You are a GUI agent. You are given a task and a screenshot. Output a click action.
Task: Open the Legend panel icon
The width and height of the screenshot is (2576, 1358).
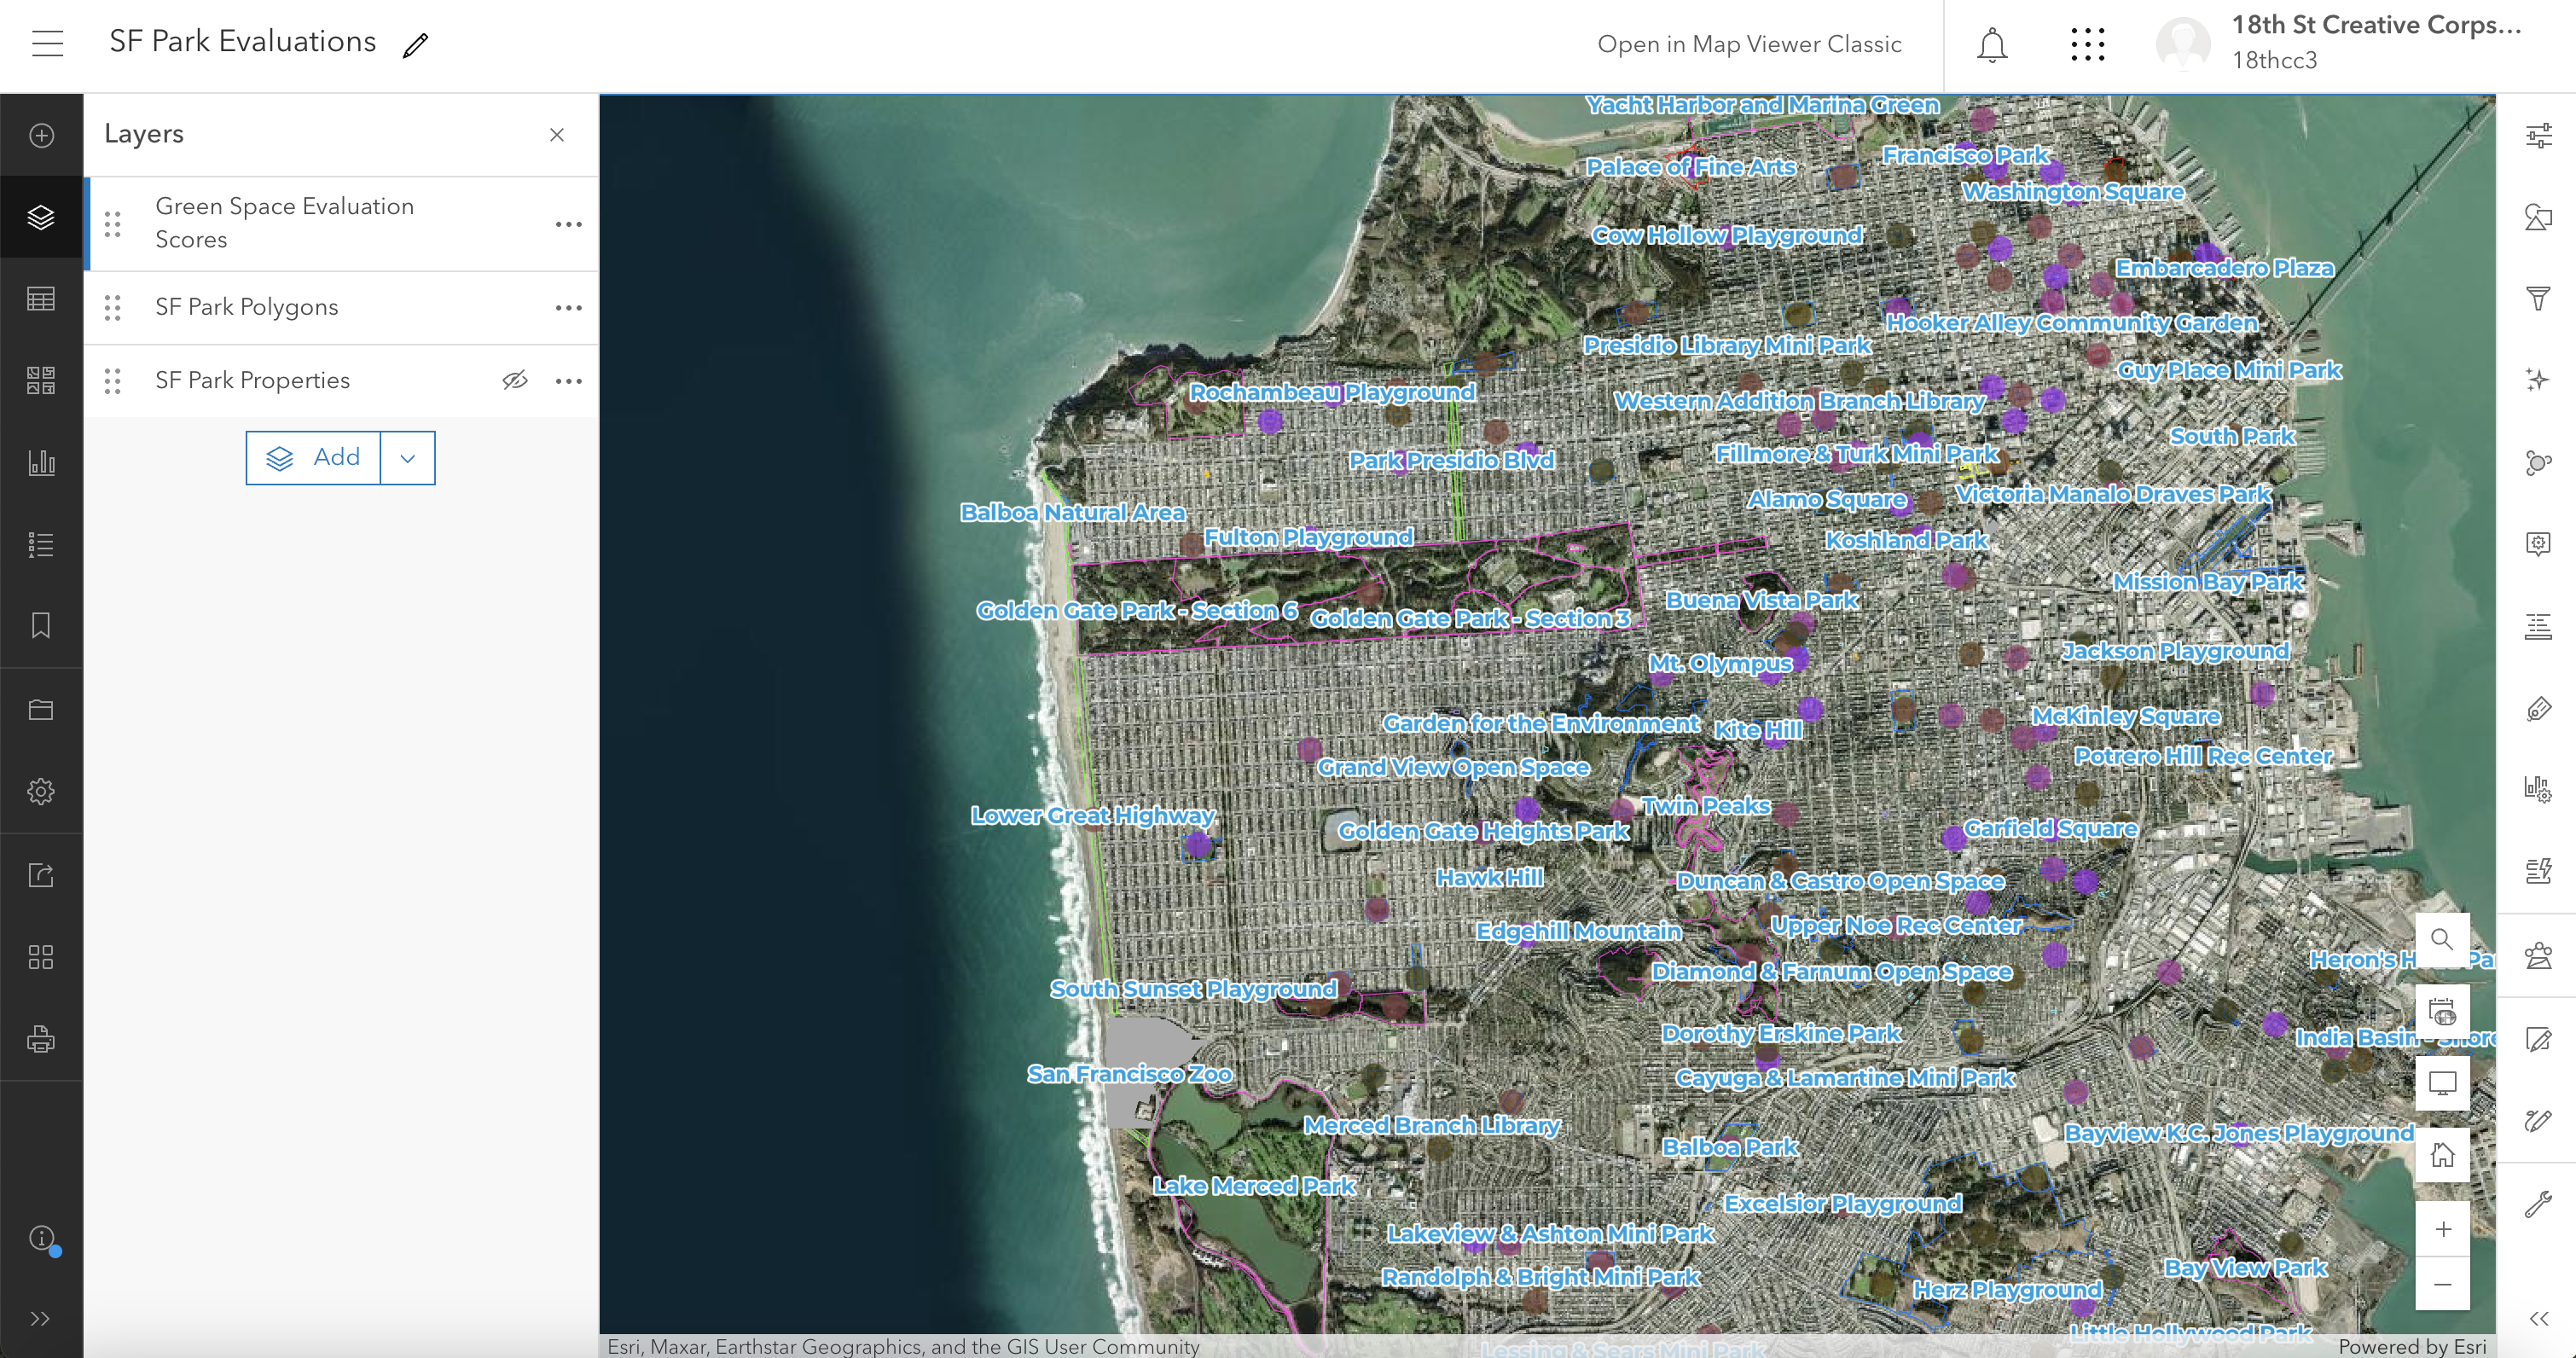[x=41, y=544]
